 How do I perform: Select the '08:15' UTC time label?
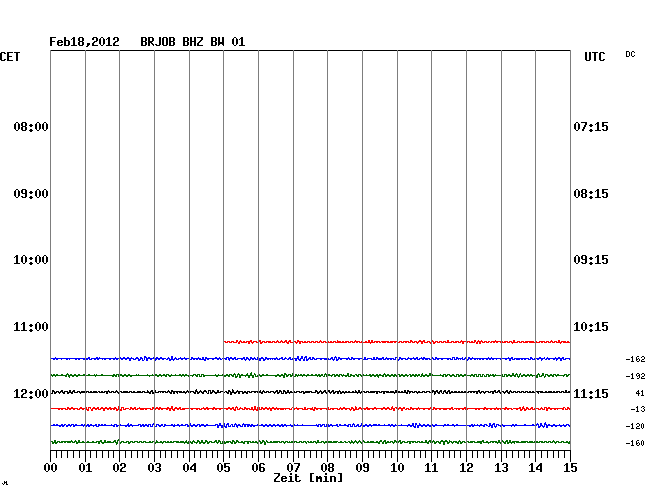[591, 194]
